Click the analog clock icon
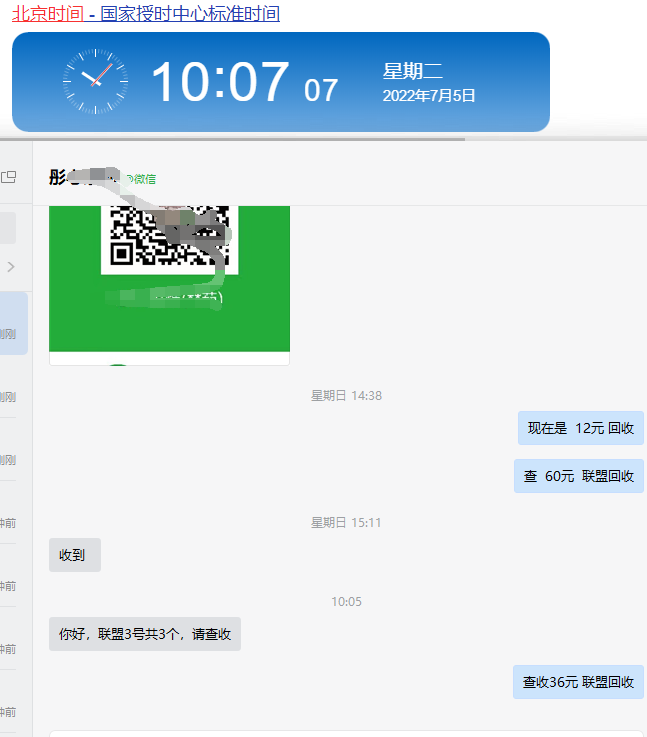The image size is (647, 737). pos(95,81)
